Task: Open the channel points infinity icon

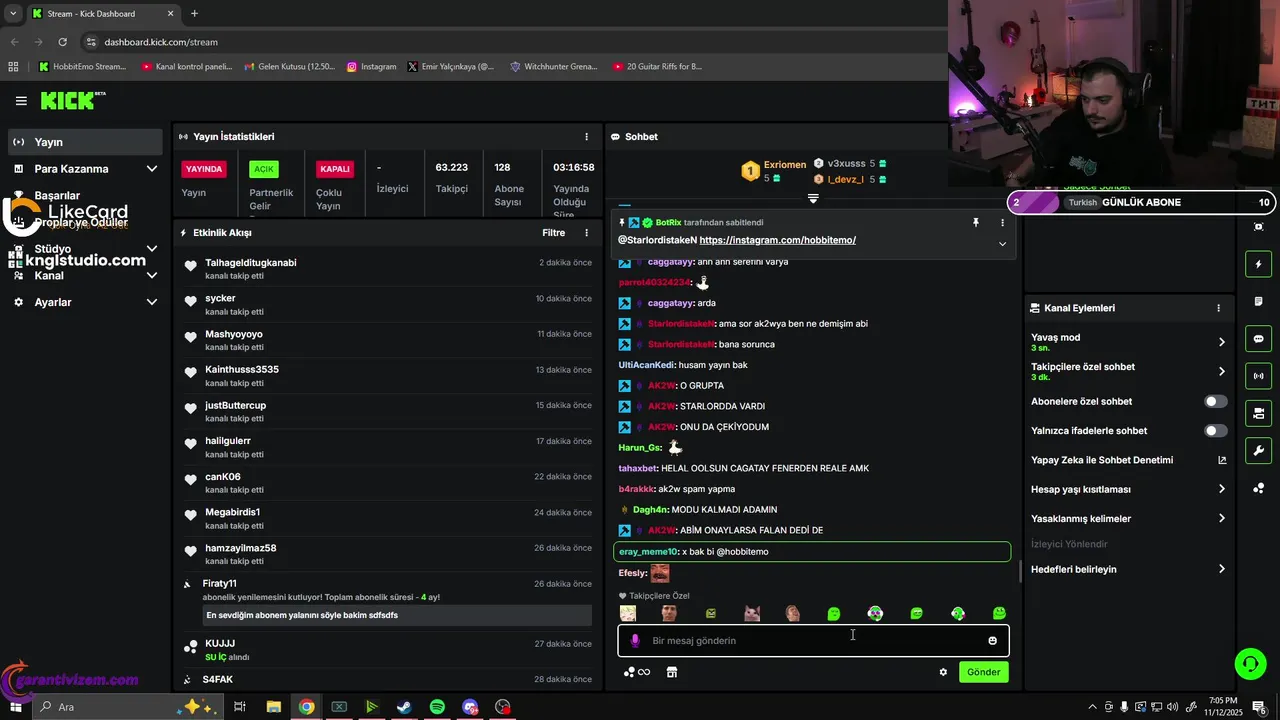Action: point(637,672)
